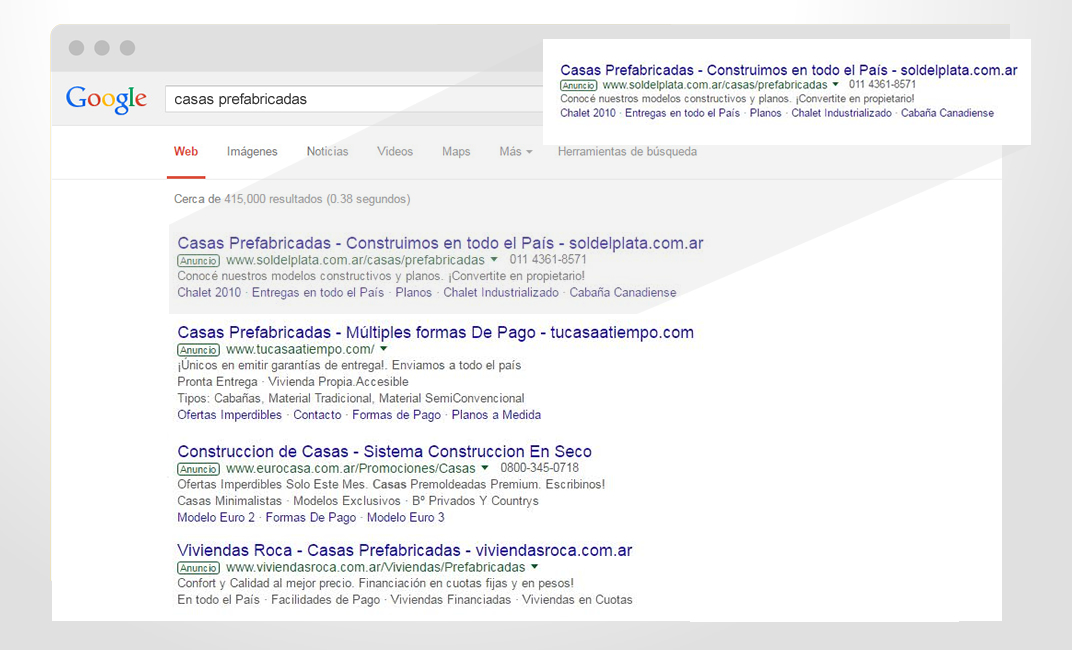Follow 'Formas de Pago' under the tucasaatiempo ad
1072x650 pixels.
[x=397, y=415]
